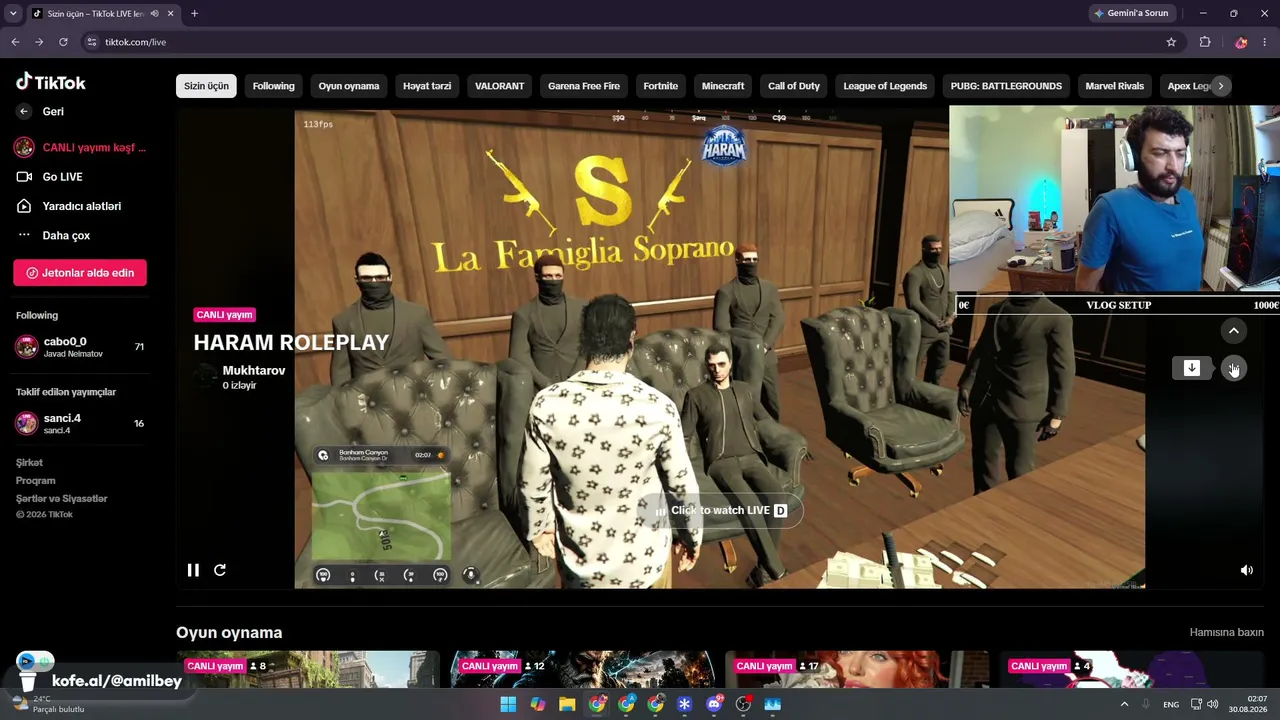The image size is (1280, 720).
Task: Show hidden system tray icons
Action: coord(1124,705)
